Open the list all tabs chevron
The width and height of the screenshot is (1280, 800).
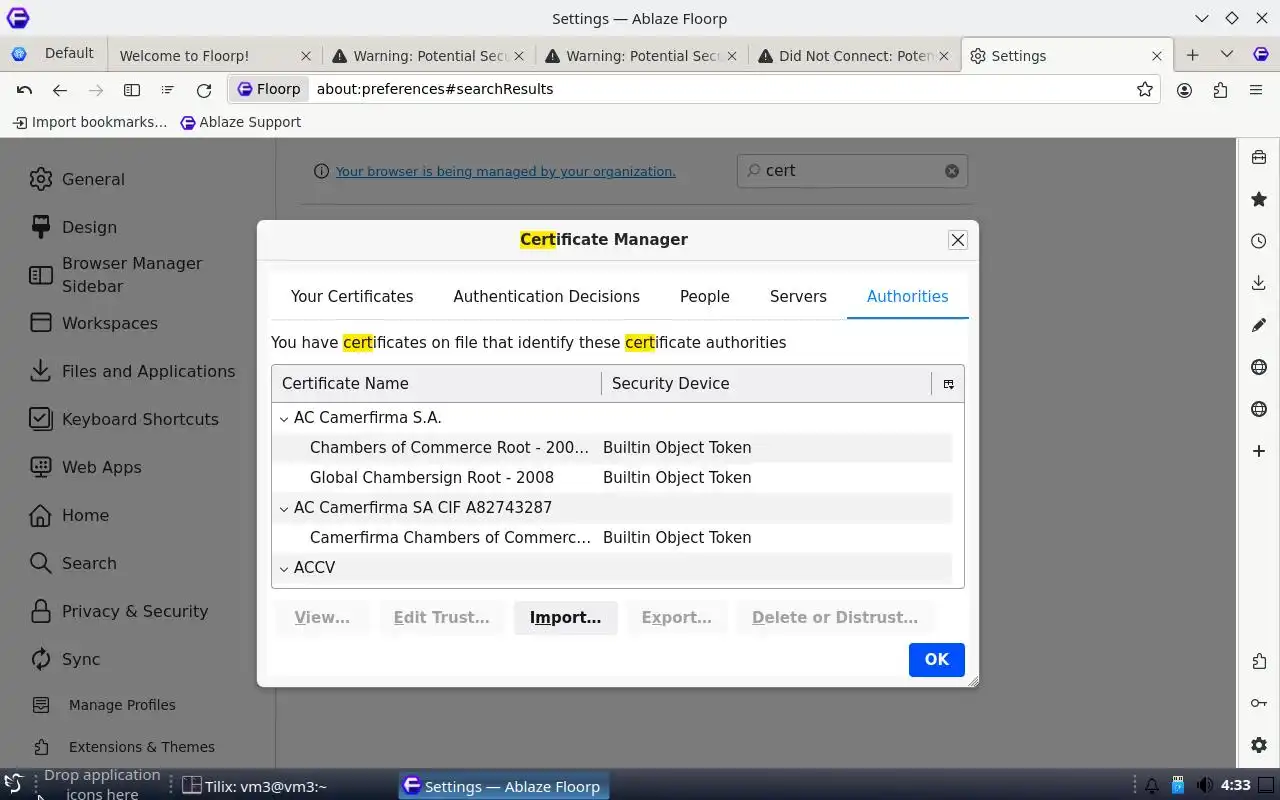pyautogui.click(x=1227, y=55)
